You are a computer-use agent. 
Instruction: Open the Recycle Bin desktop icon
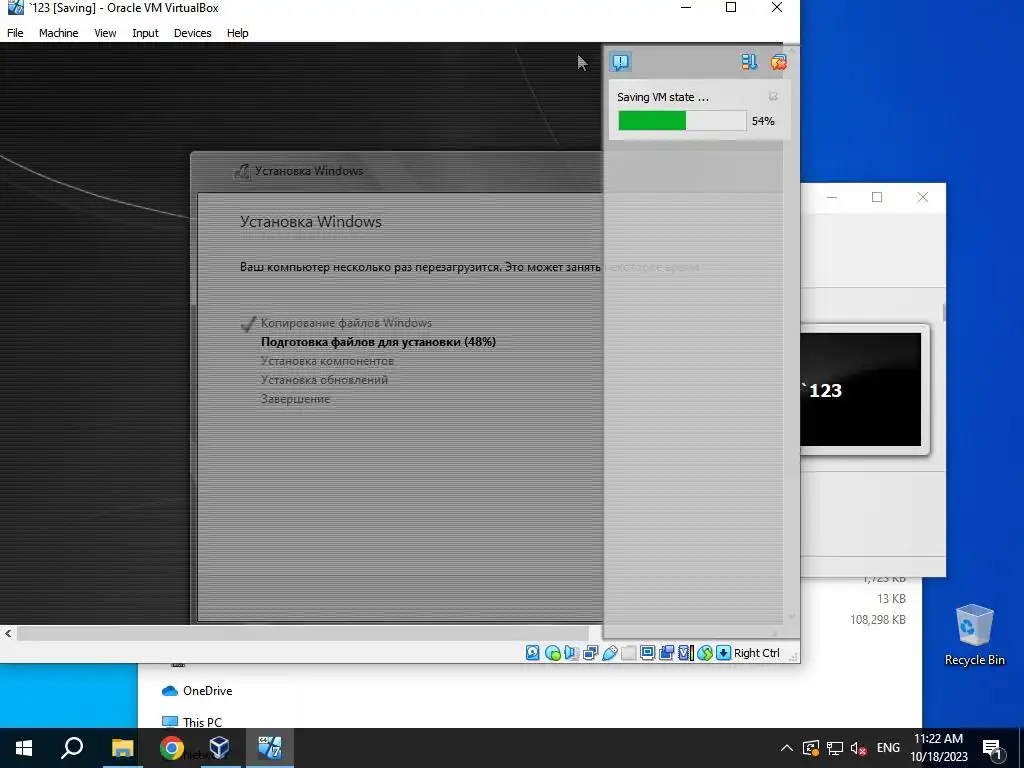pyautogui.click(x=974, y=635)
